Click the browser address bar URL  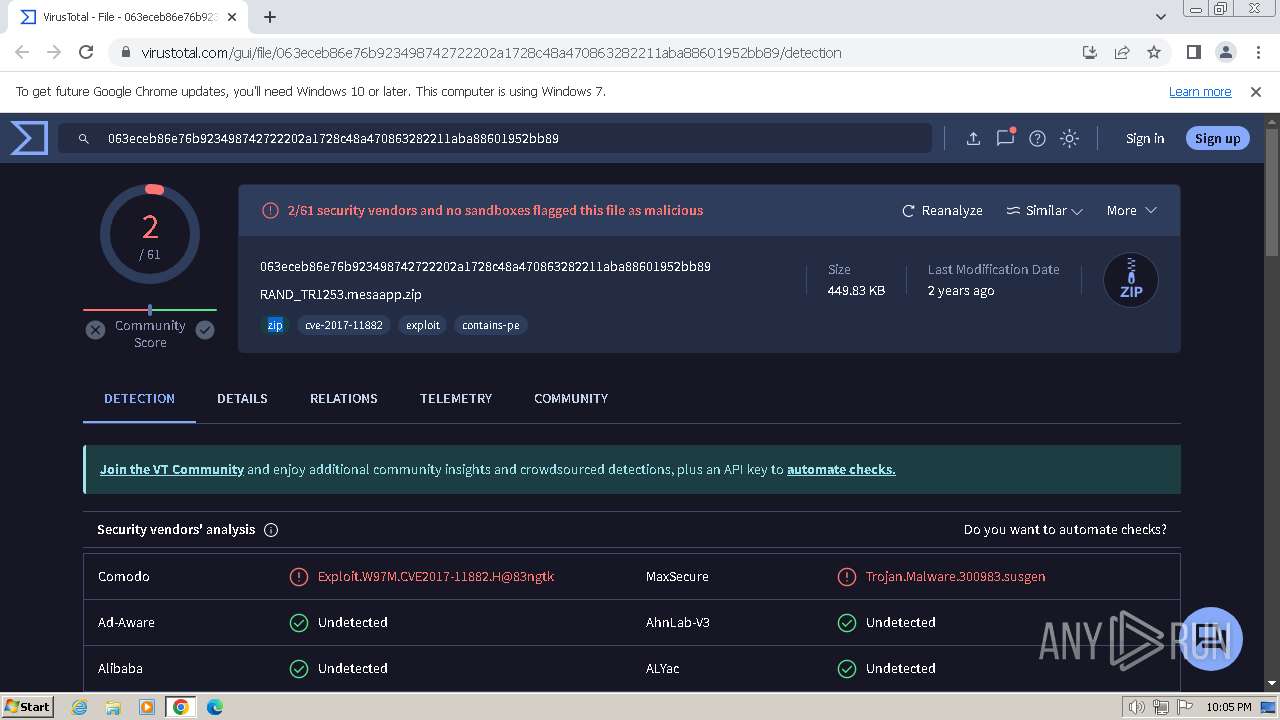(x=491, y=53)
